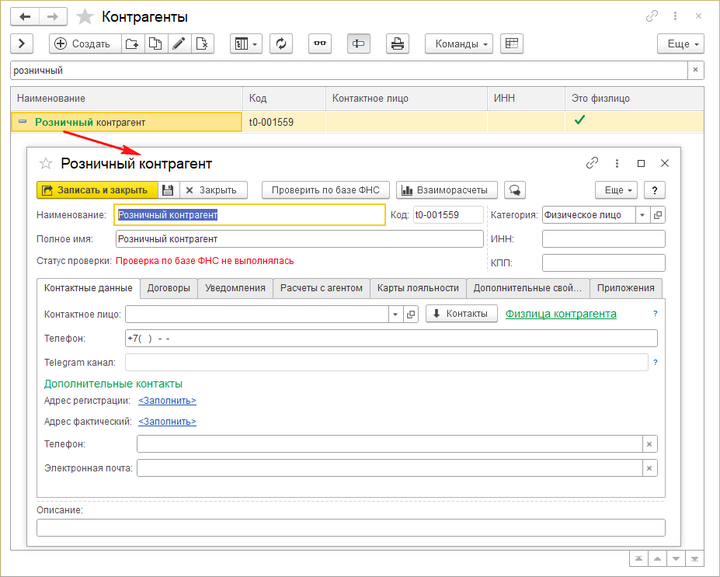720x577 pixels.
Task: Click into the ИНН input field
Action: click(x=603, y=239)
